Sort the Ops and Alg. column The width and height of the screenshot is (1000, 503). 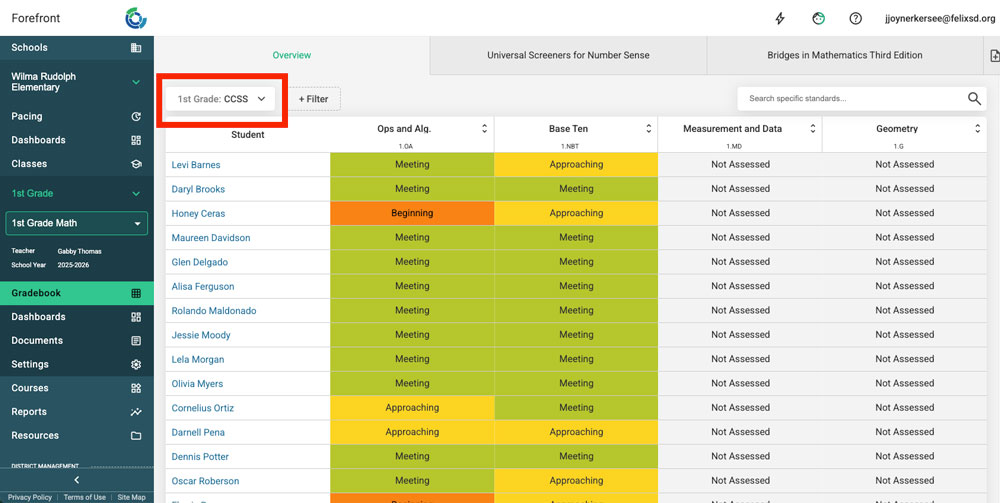pos(485,129)
